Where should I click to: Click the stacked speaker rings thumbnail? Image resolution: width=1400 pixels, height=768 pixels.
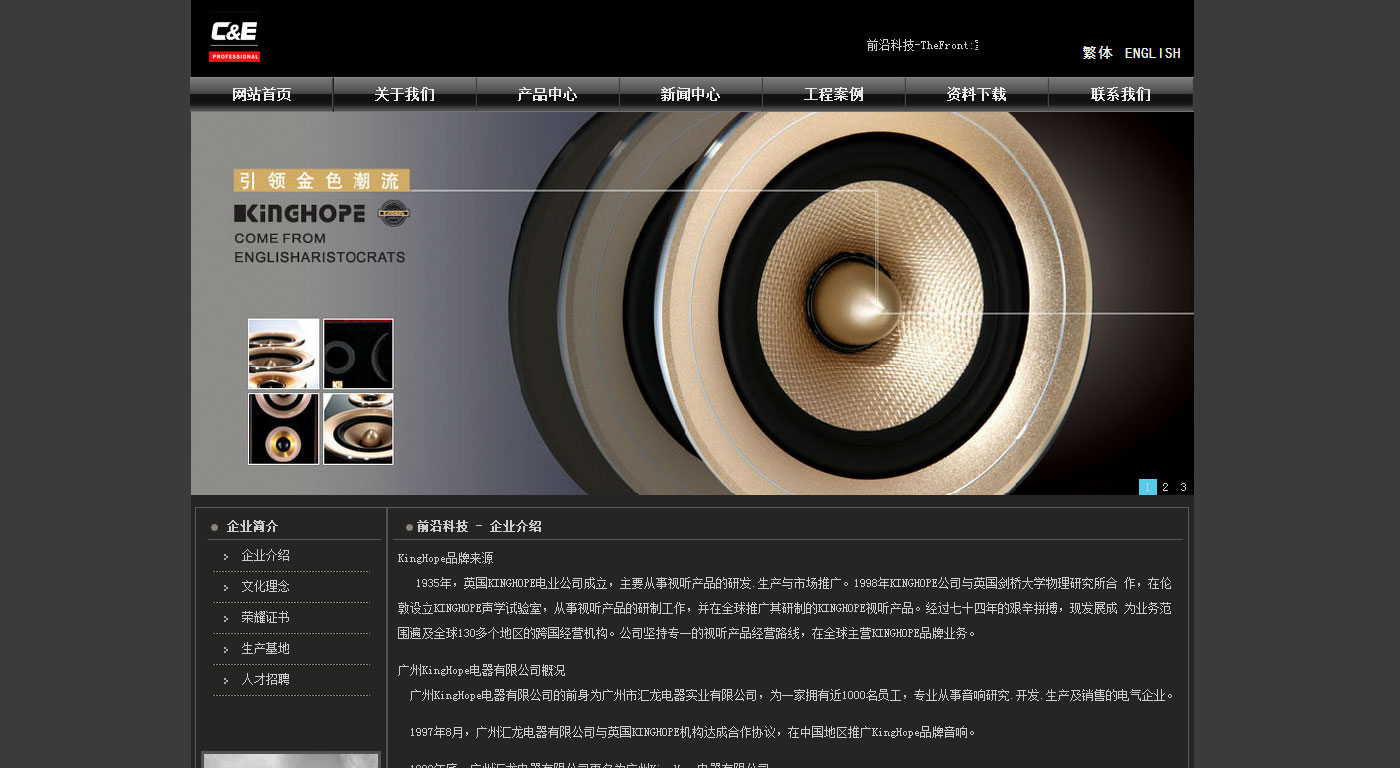tap(284, 354)
